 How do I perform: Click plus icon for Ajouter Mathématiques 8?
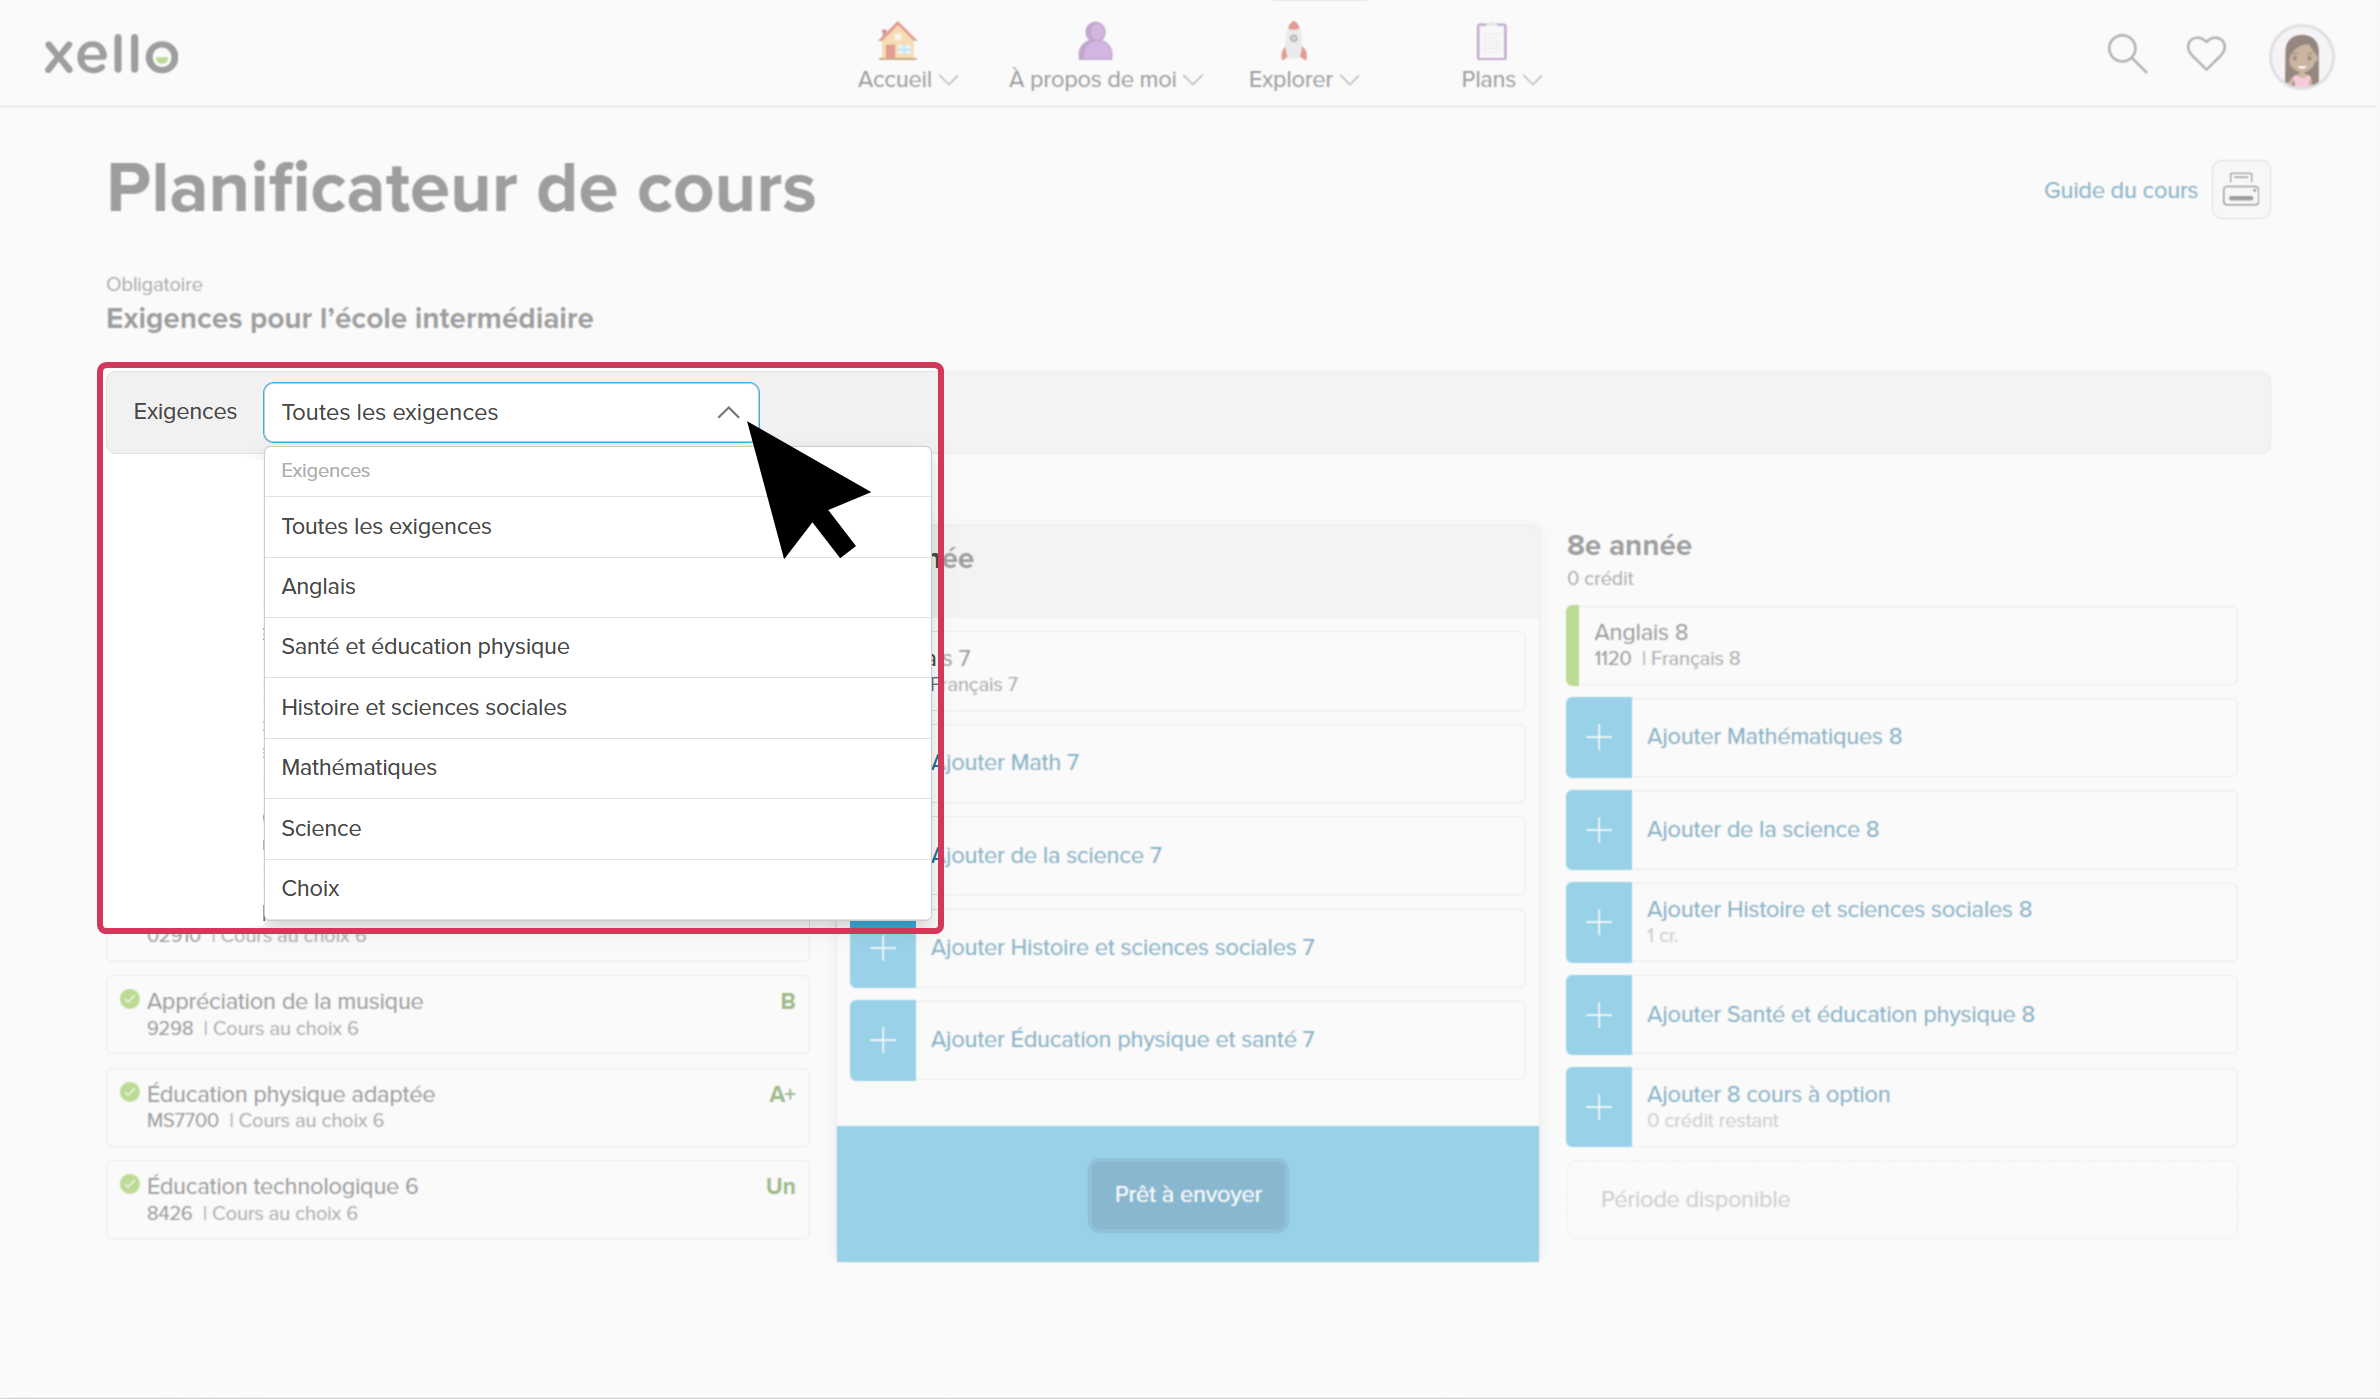click(1598, 738)
